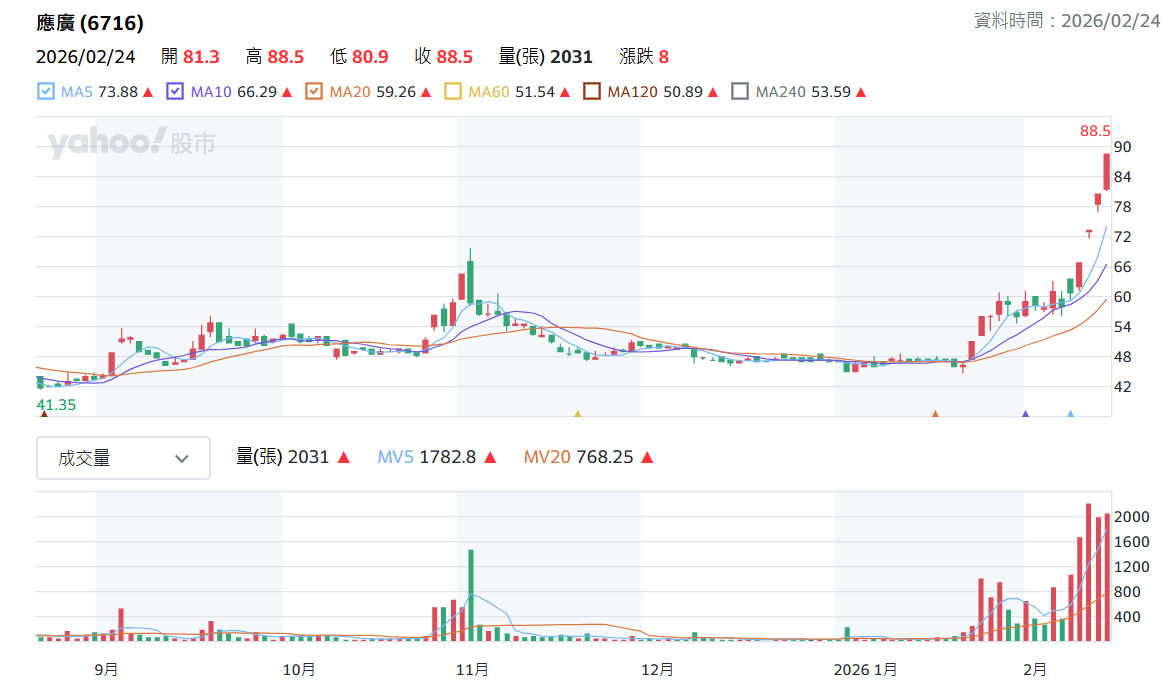Uncheck the MA20 moving average checkbox

(313, 92)
